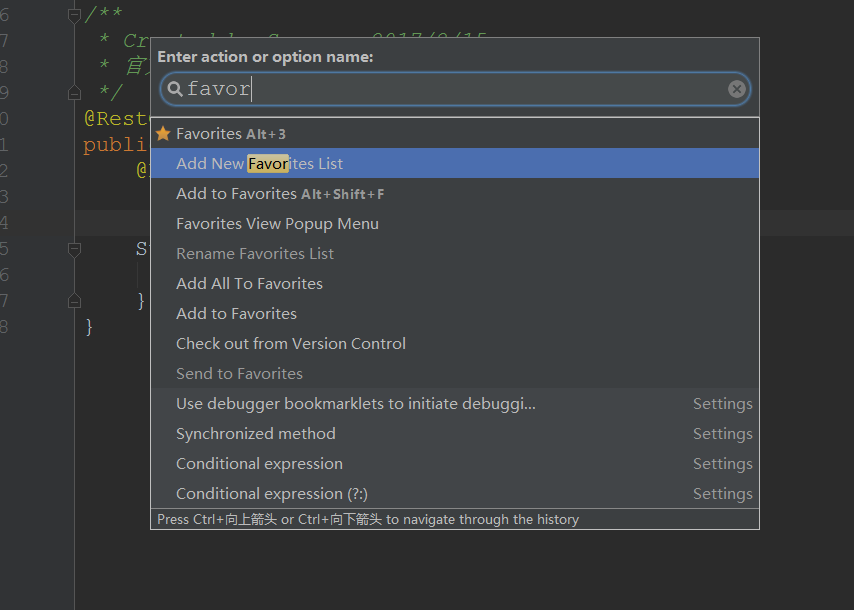The image size is (854, 610).
Task: Select Synchronized method settings option
Action: coord(256,433)
